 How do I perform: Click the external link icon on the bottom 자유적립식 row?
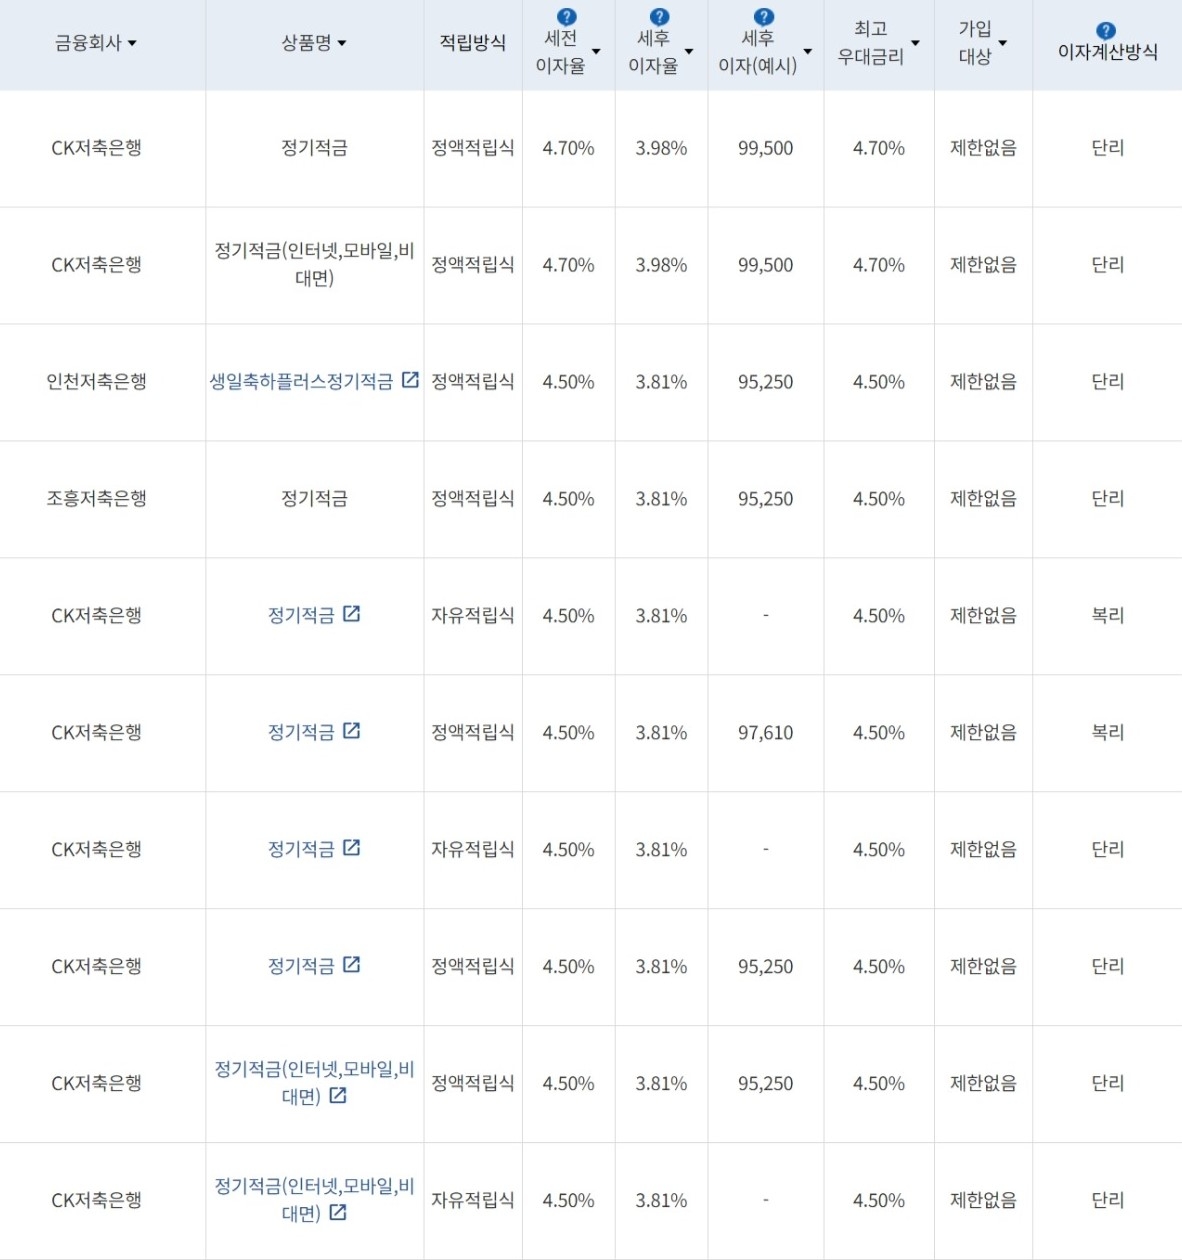pos(338,1213)
